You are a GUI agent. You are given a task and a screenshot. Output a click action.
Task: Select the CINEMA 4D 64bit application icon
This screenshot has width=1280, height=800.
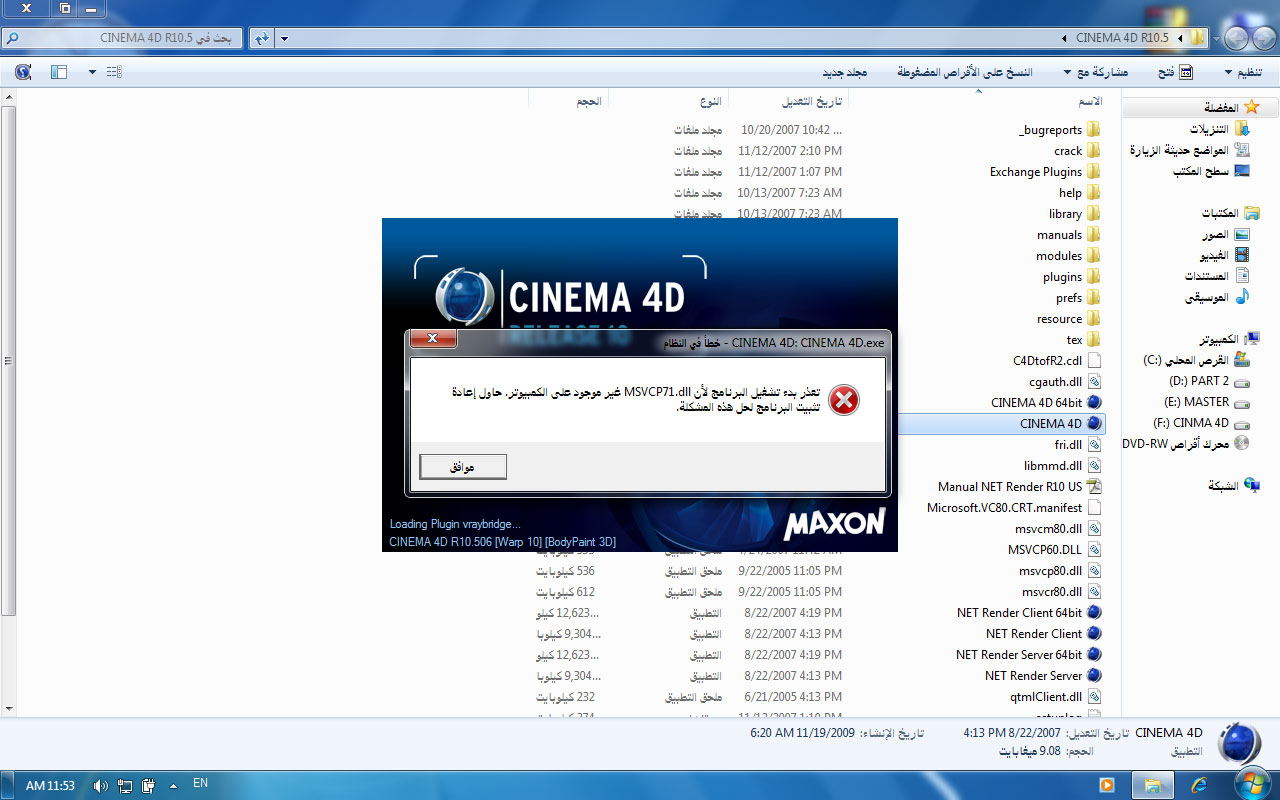coord(1093,403)
